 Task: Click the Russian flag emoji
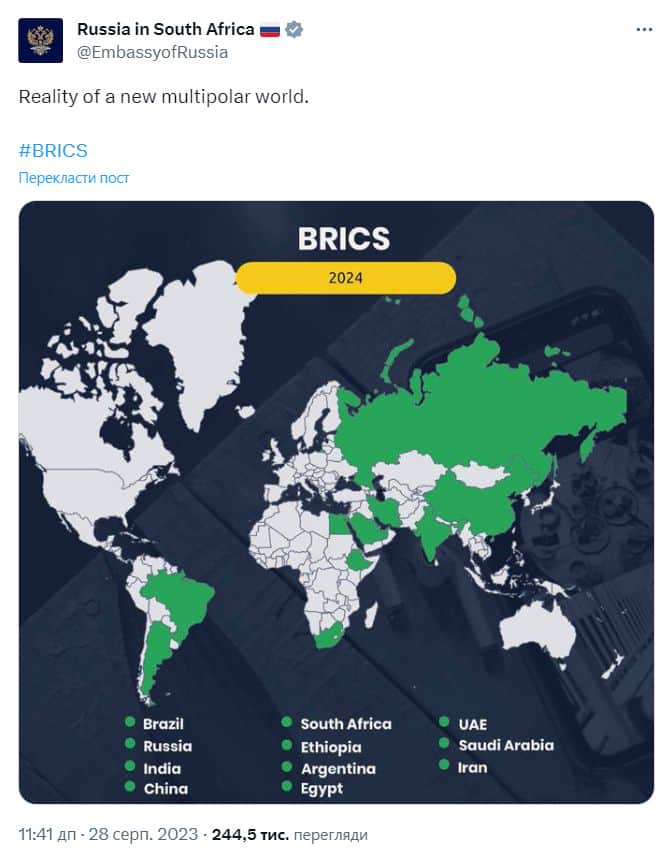270,29
